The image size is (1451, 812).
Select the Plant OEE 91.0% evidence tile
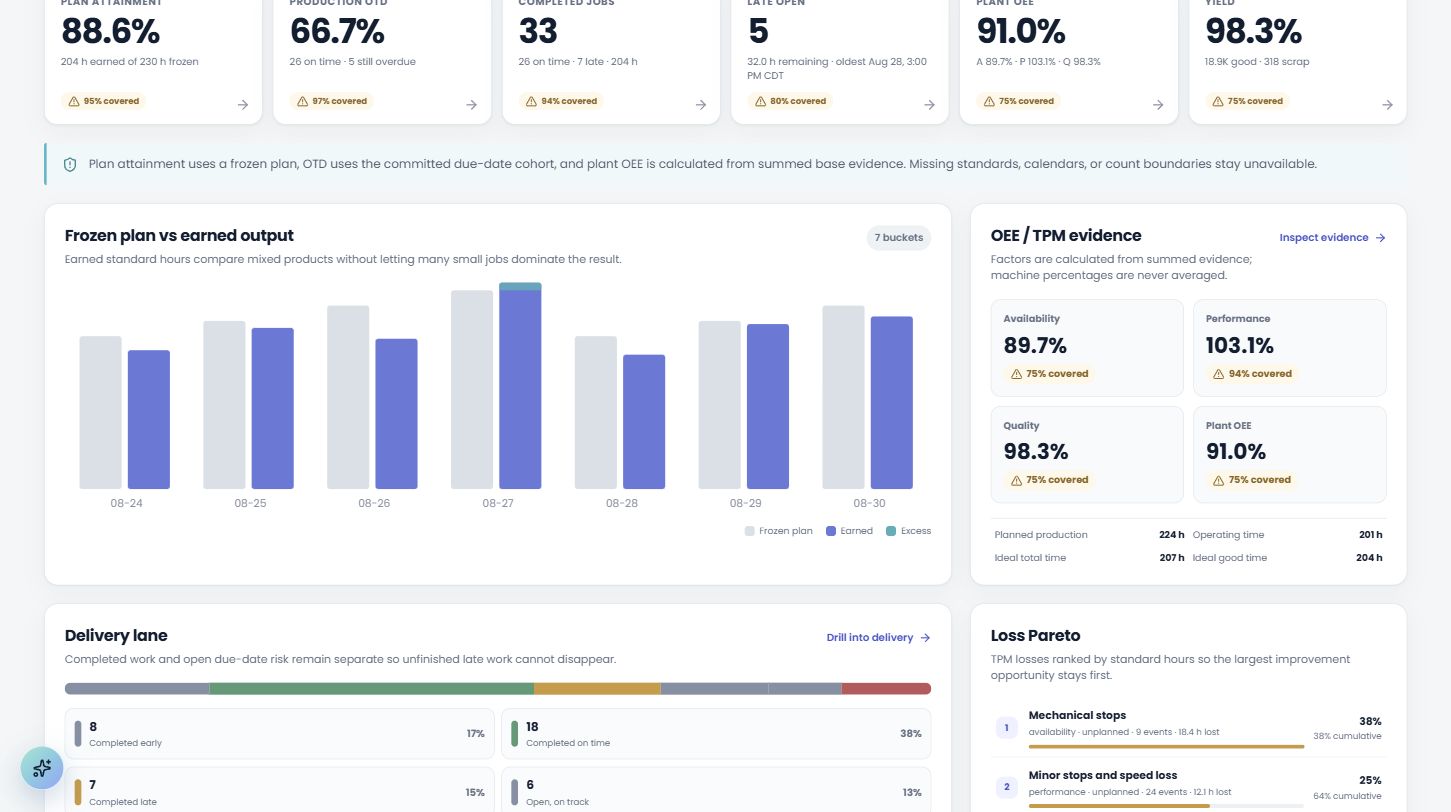(1290, 454)
